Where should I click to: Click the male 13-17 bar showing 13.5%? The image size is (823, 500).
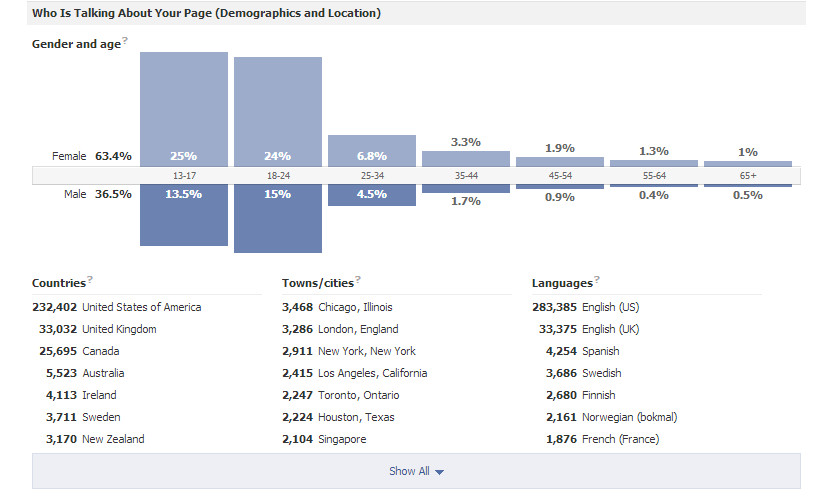pyautogui.click(x=183, y=215)
